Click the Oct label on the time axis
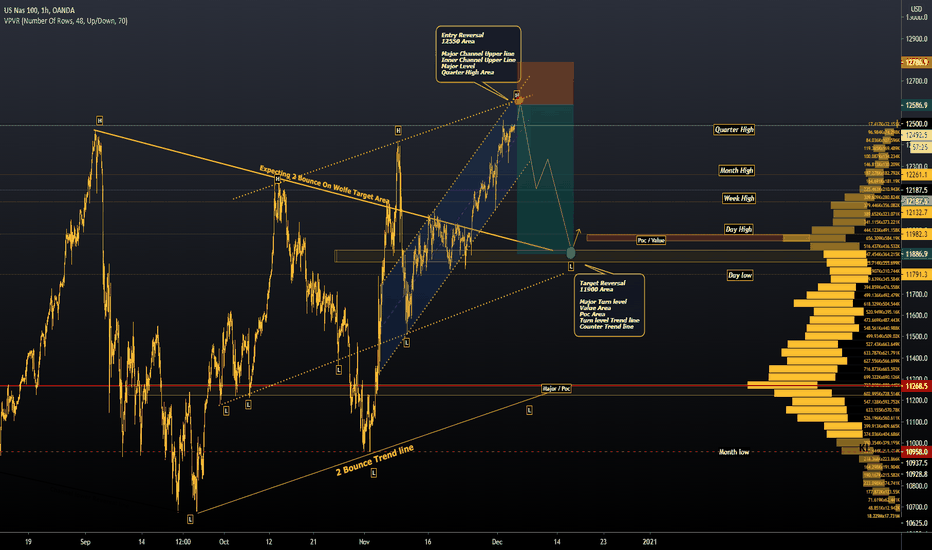 click(223, 542)
